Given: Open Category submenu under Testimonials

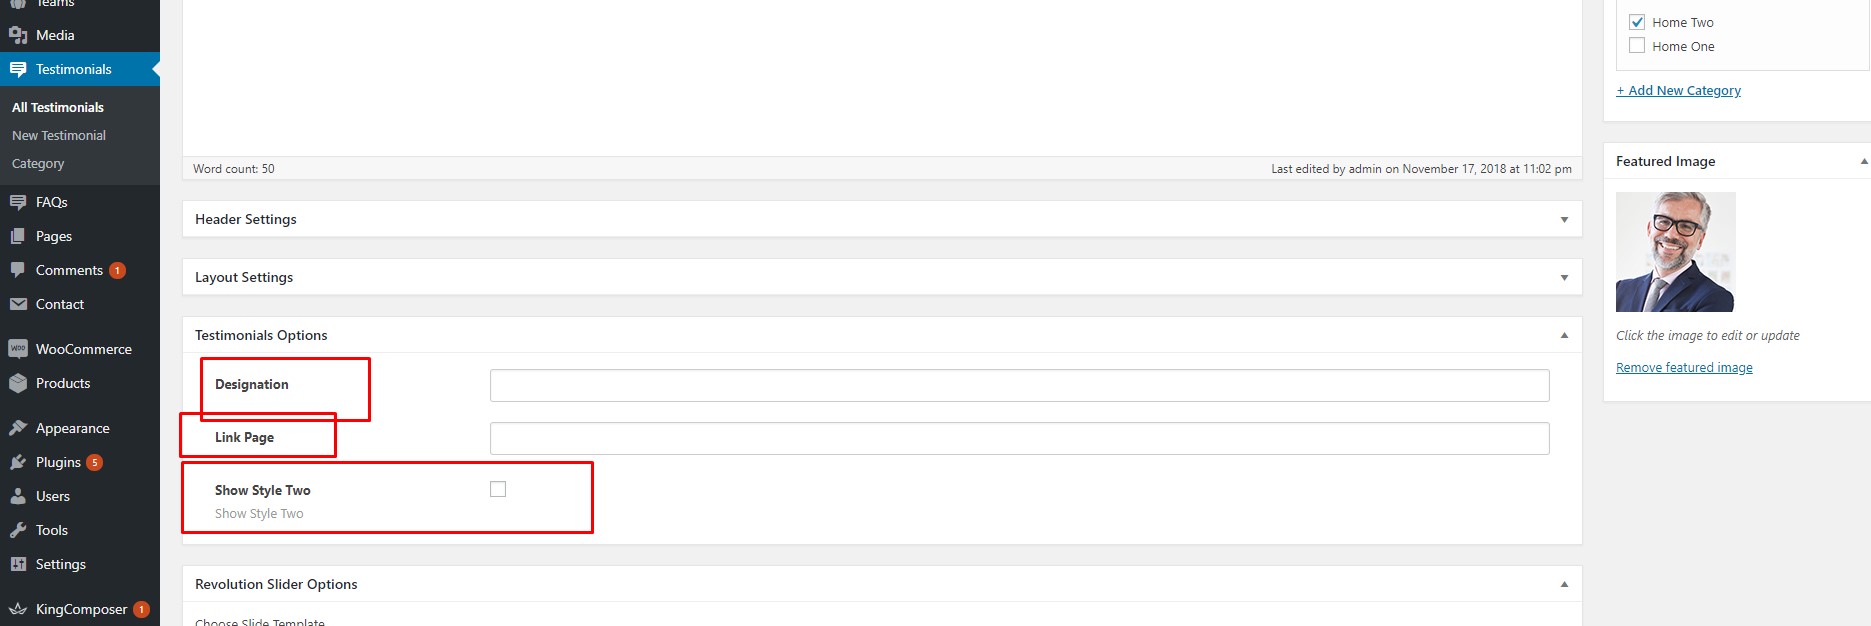Looking at the screenshot, I should [38, 163].
